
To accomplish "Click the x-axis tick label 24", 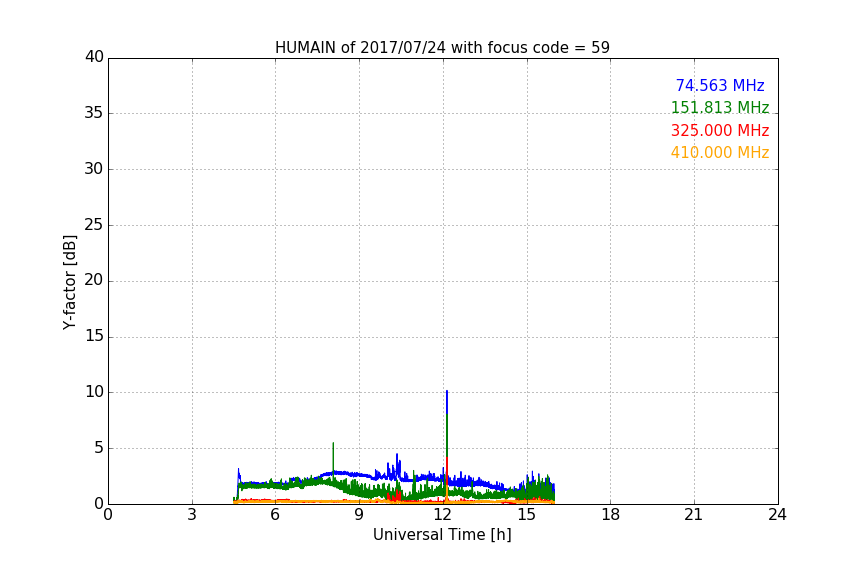I will pyautogui.click(x=777, y=515).
